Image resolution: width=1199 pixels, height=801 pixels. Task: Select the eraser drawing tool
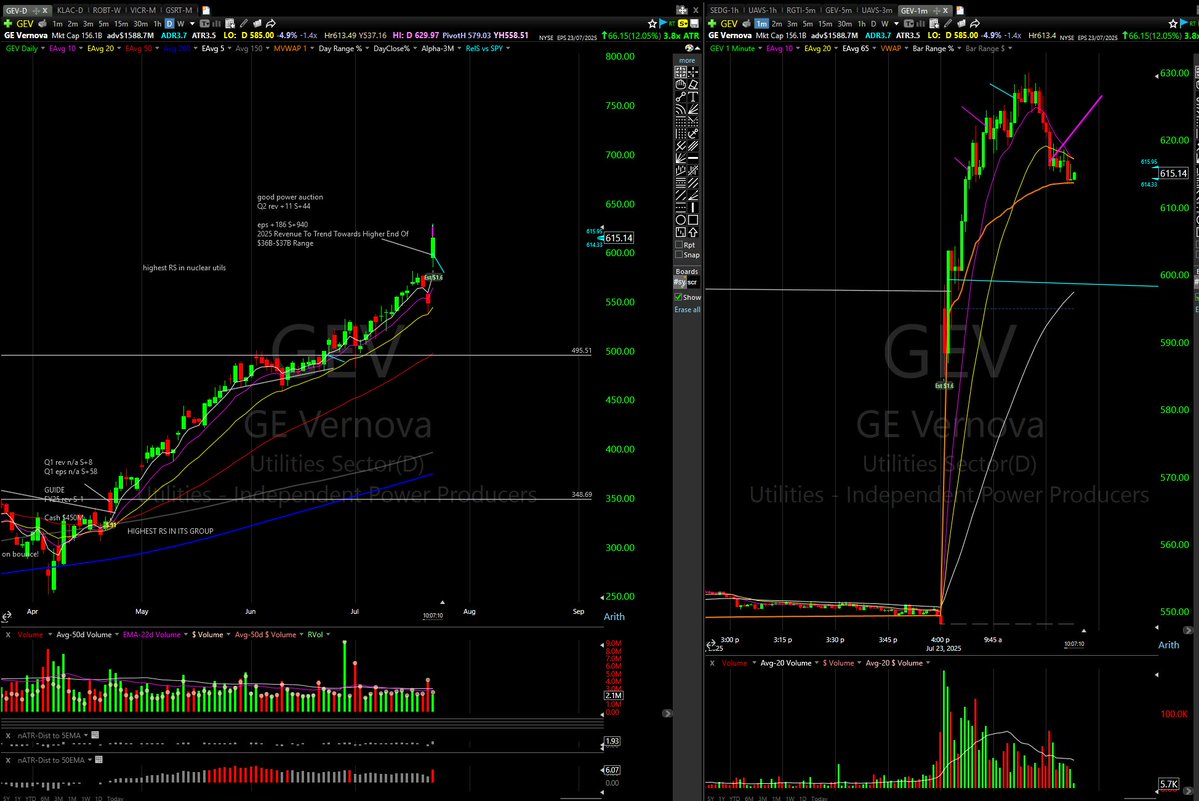click(693, 85)
